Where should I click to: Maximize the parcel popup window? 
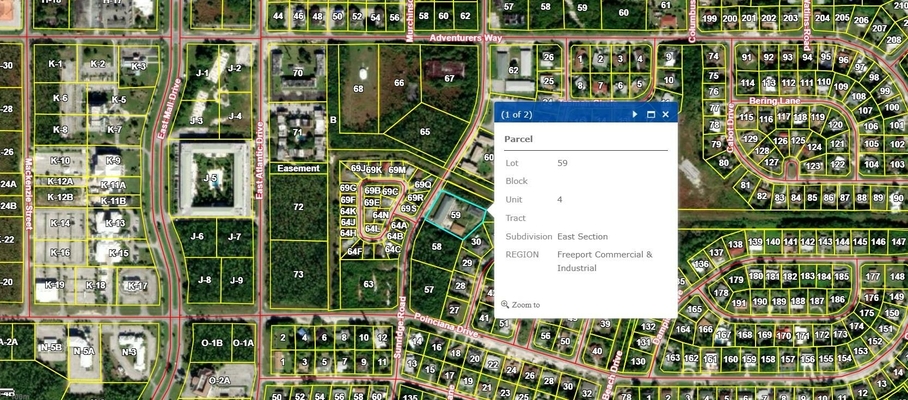point(650,115)
